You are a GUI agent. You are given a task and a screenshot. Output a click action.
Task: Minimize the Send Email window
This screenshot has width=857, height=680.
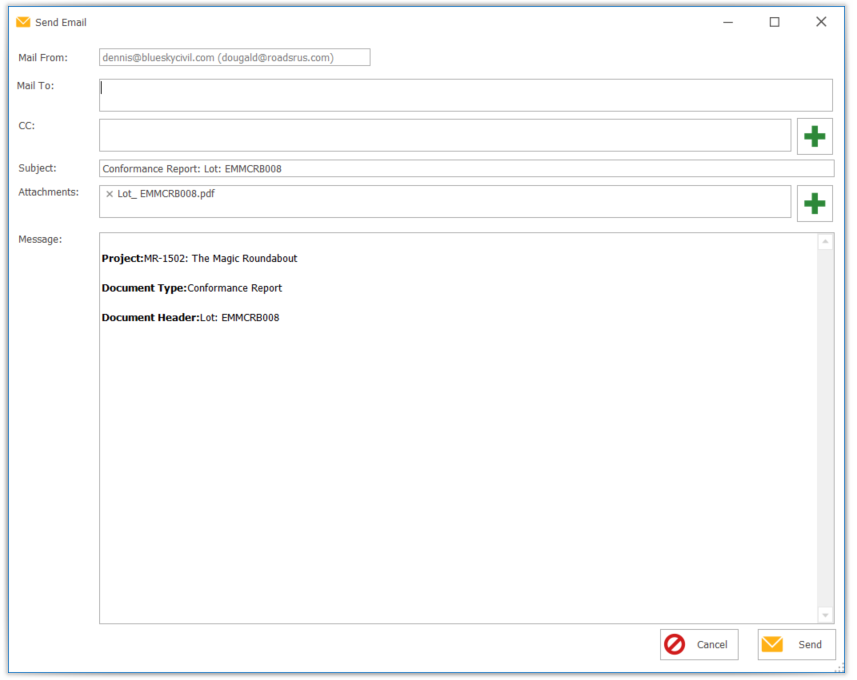(x=728, y=22)
